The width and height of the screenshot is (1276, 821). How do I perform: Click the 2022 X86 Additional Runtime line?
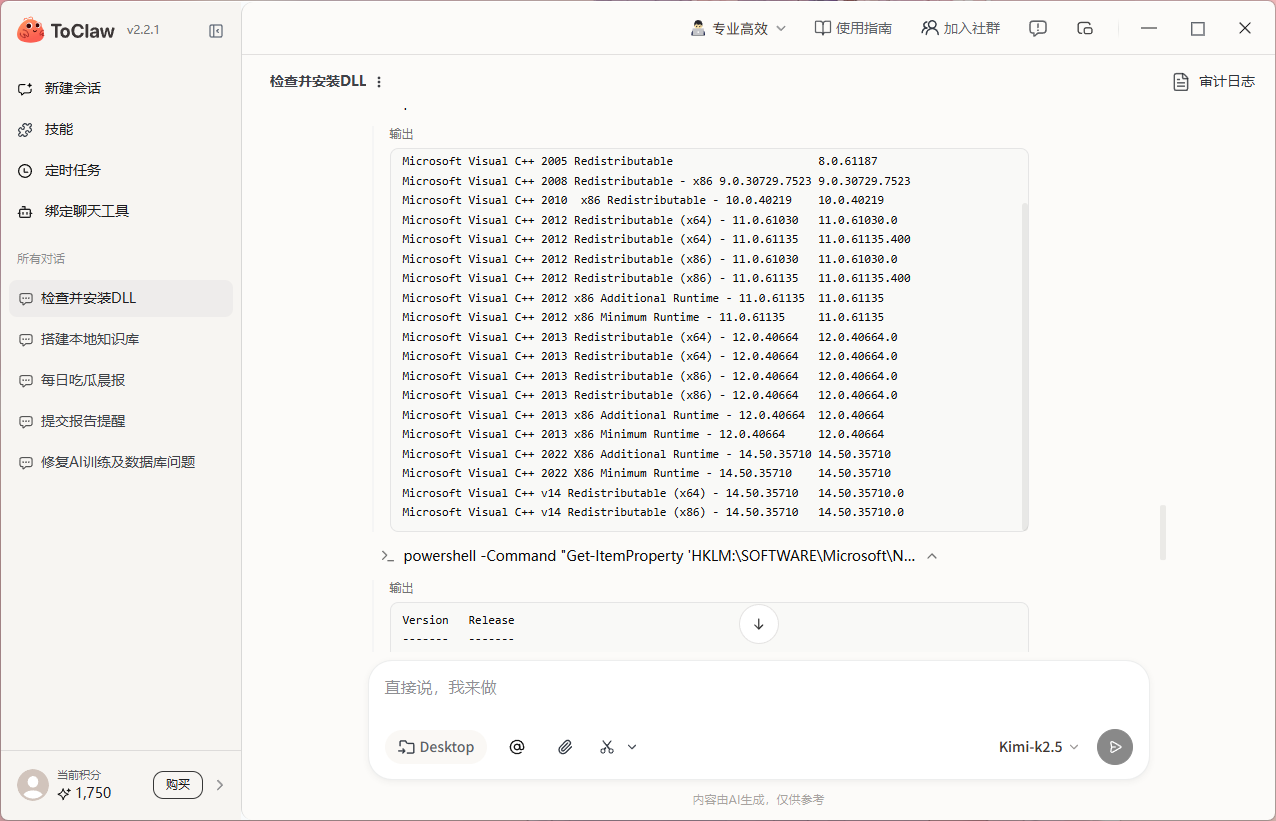[x=646, y=454]
